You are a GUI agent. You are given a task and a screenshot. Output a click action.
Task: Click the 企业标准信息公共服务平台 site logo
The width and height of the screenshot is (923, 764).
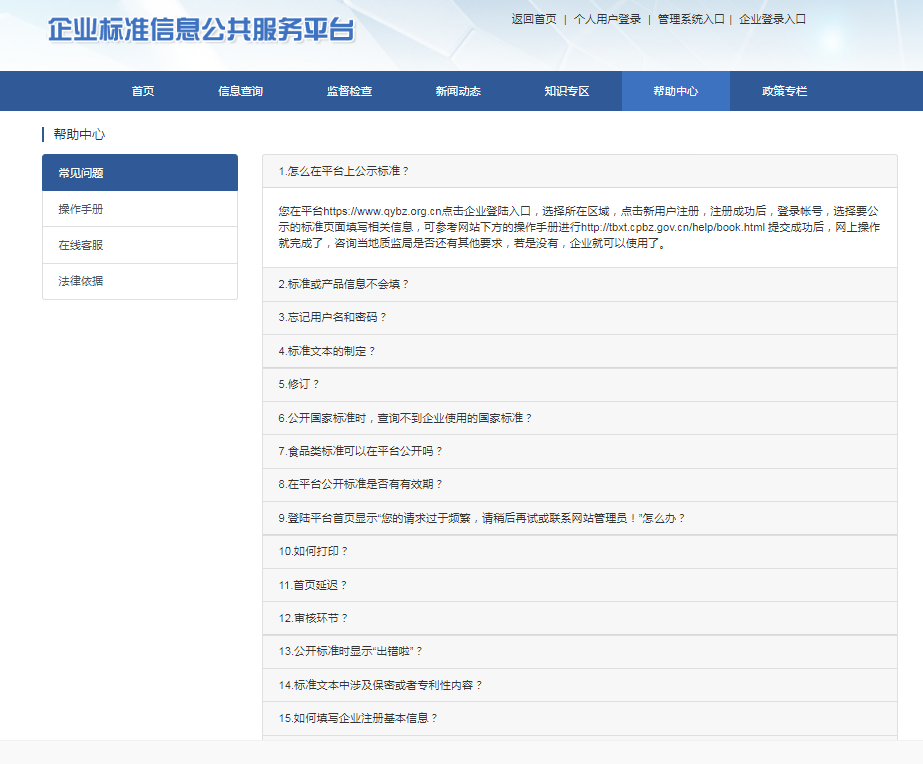(x=201, y=30)
